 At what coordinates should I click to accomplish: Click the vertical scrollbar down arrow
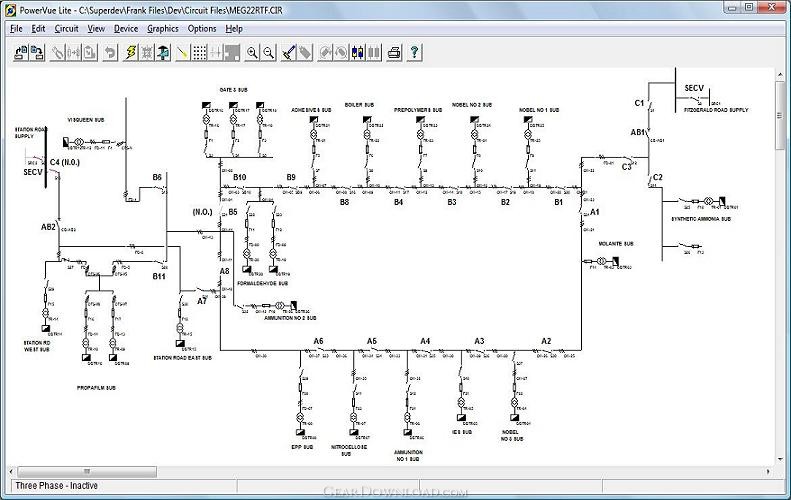780,459
